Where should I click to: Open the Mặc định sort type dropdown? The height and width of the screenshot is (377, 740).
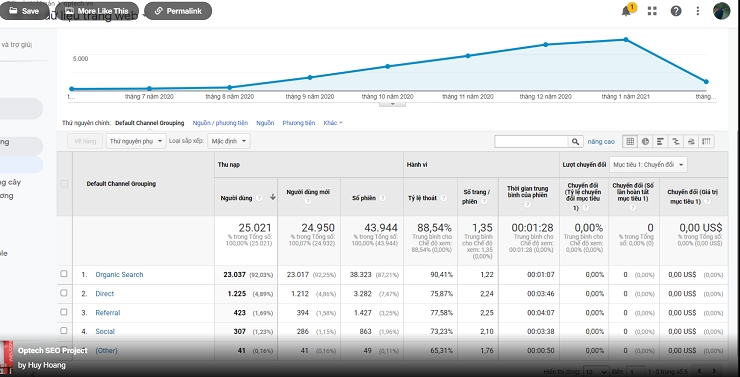pyautogui.click(x=229, y=141)
